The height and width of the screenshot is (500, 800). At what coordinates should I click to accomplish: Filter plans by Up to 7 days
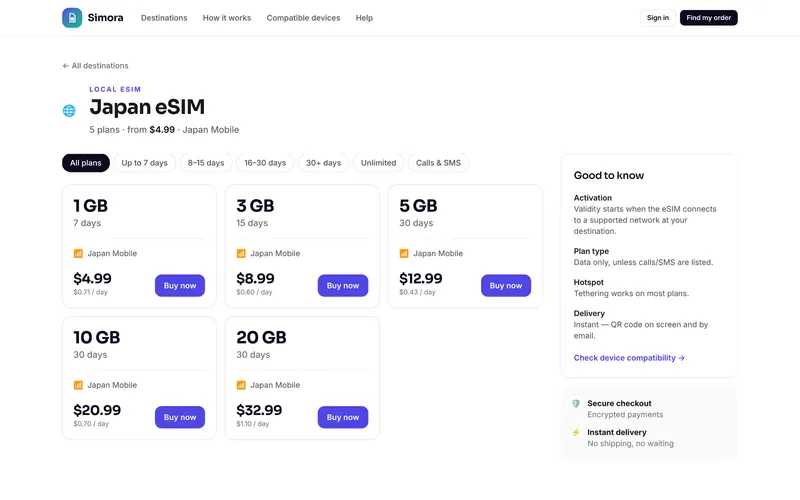pyautogui.click(x=144, y=163)
